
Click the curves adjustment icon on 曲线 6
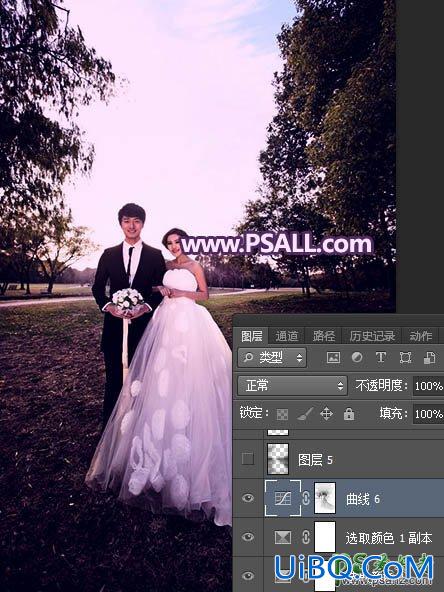(x=283, y=498)
